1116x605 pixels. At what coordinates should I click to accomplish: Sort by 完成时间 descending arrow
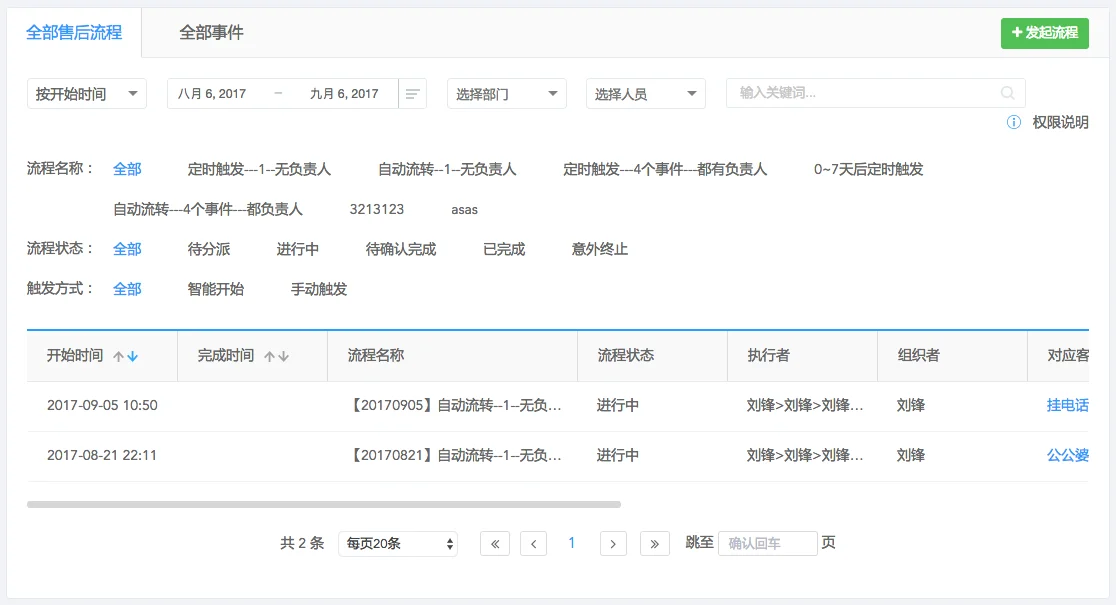coord(283,356)
